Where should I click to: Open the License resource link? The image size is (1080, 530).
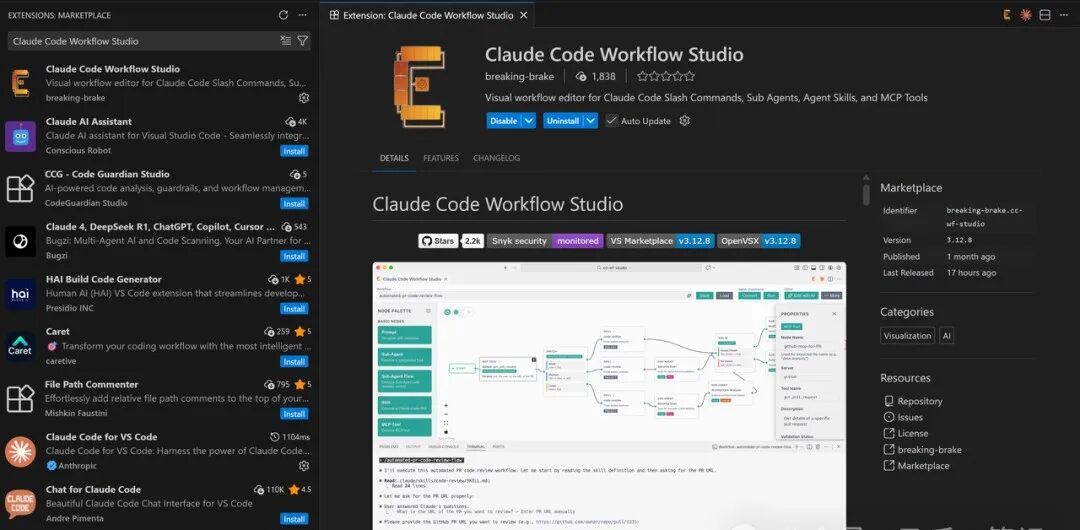coord(913,434)
